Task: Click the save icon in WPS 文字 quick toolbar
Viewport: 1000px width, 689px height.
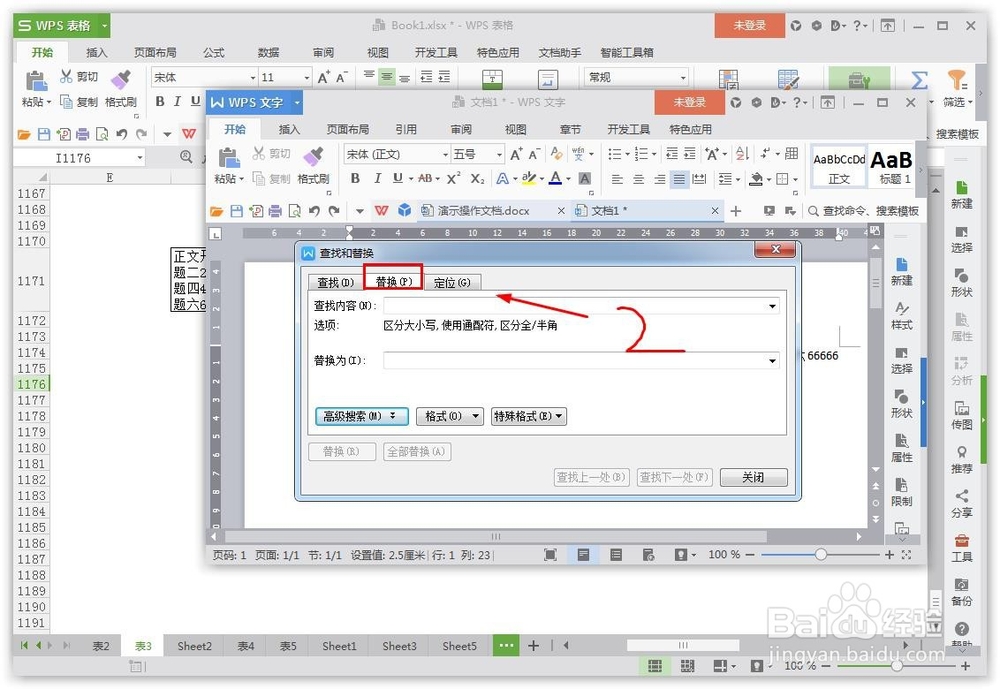Action: [x=237, y=211]
